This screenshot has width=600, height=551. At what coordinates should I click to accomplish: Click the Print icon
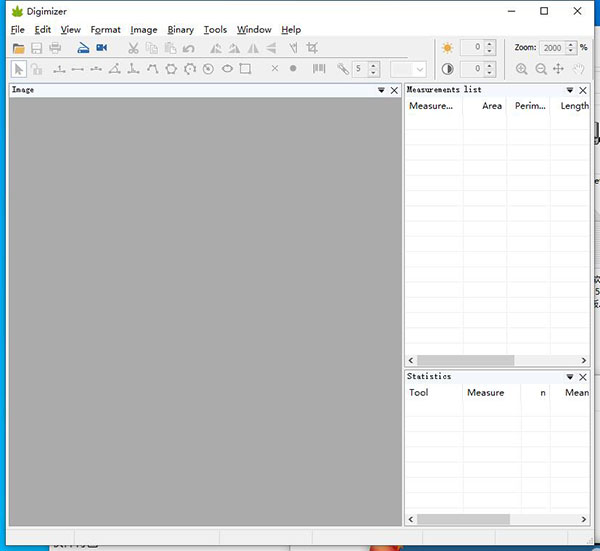point(55,48)
